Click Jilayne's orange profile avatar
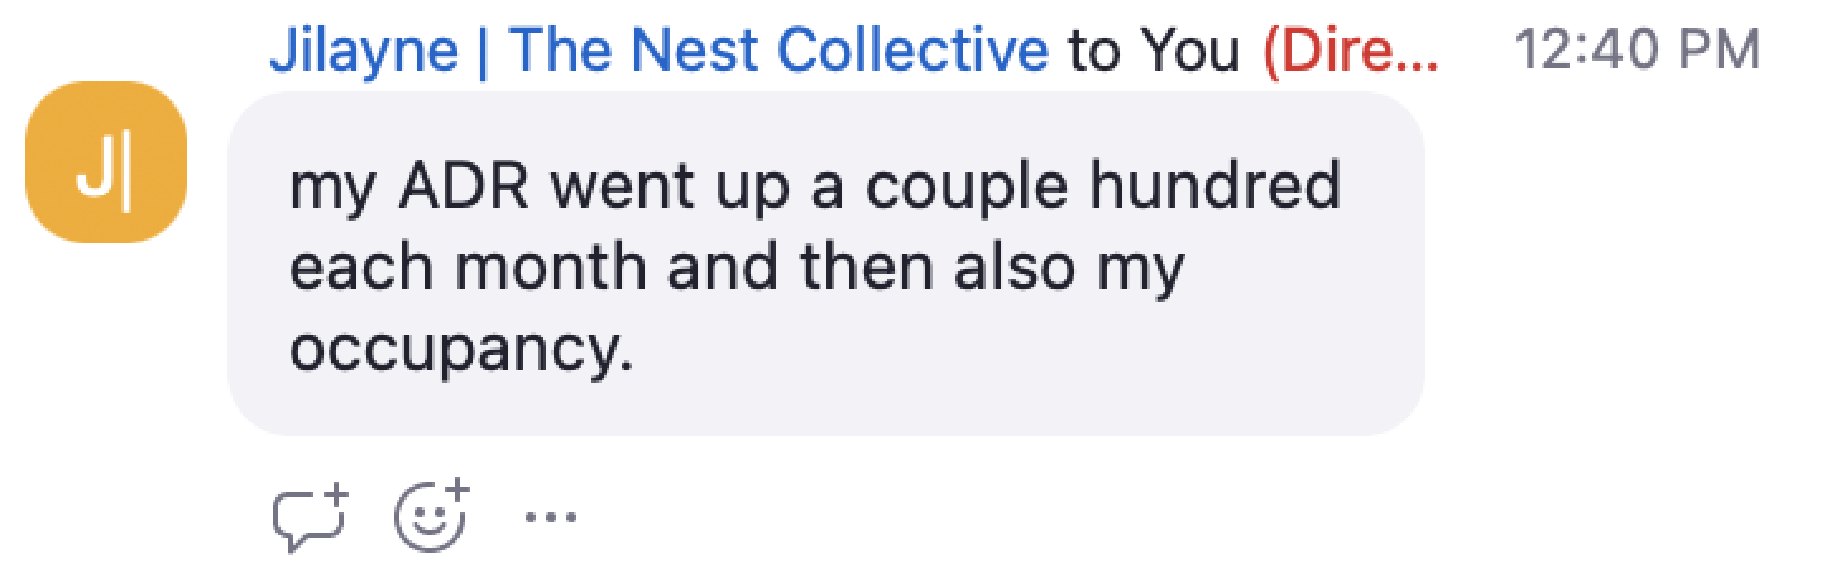 pos(106,162)
